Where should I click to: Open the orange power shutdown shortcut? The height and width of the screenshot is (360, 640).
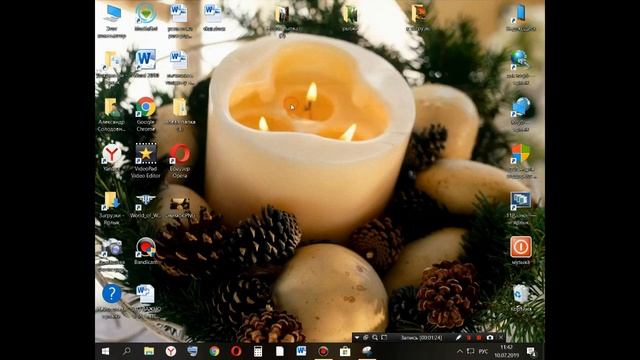click(x=521, y=251)
